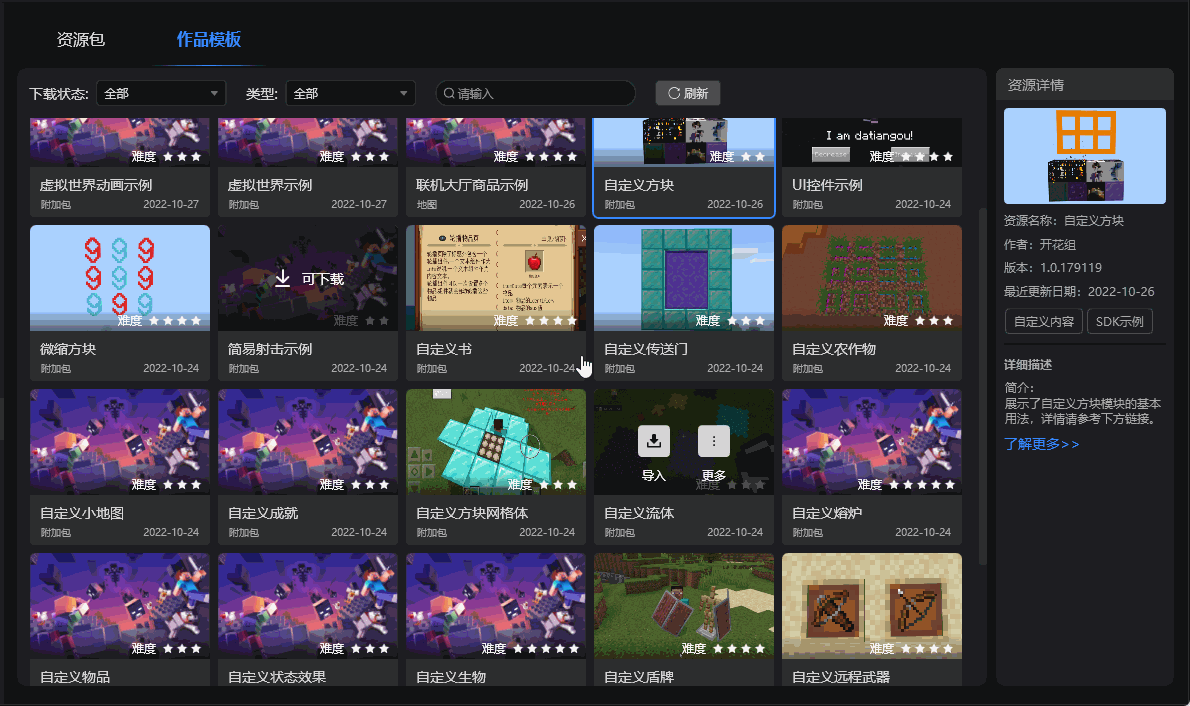Choose the UI控件示例 thumbnail
This screenshot has width=1190, height=706.
pyautogui.click(x=872, y=142)
